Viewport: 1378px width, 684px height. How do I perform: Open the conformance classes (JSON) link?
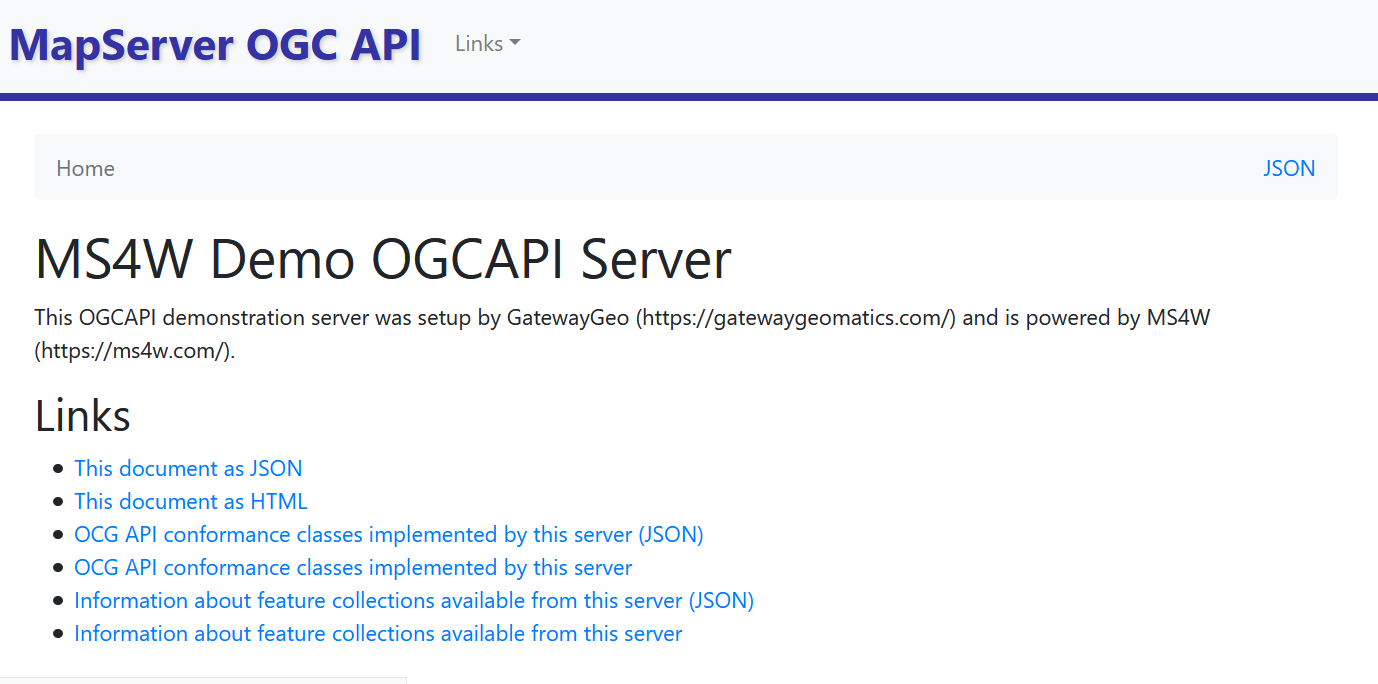click(x=389, y=534)
